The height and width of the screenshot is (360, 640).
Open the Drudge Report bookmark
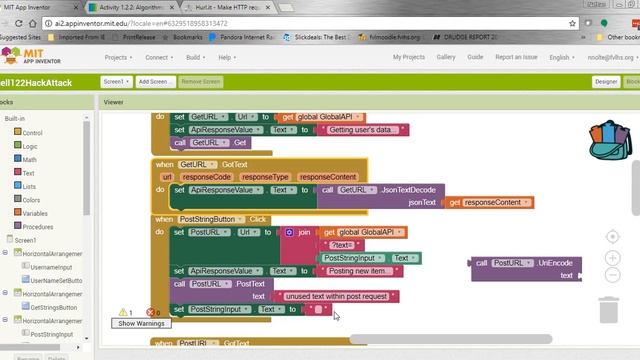point(465,37)
